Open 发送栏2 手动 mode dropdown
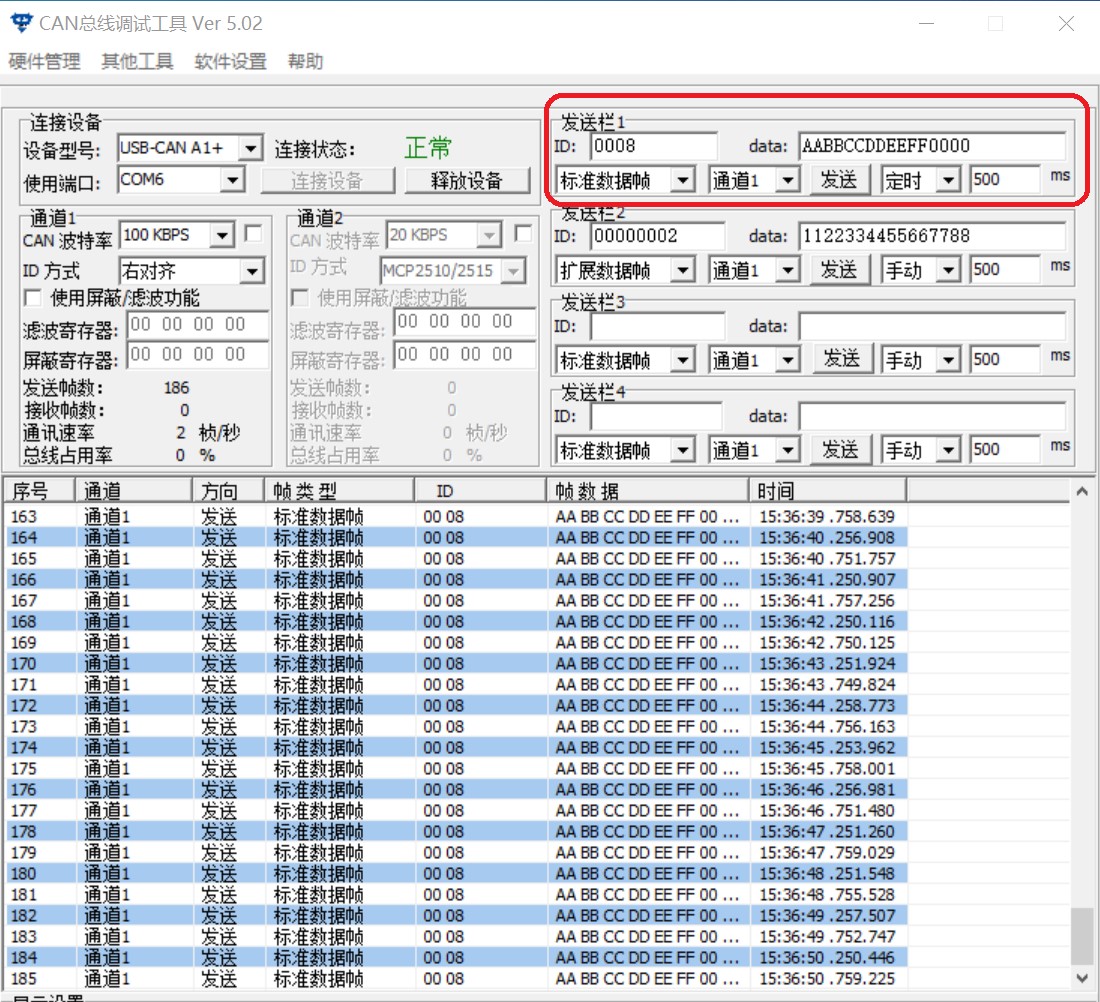This screenshot has width=1100, height=1002. click(948, 270)
